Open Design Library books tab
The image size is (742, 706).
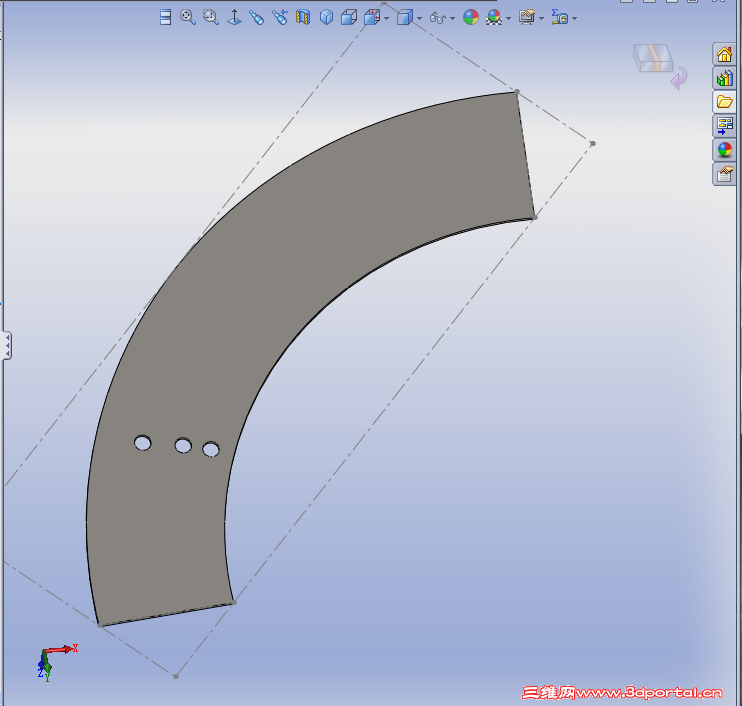coord(724,78)
